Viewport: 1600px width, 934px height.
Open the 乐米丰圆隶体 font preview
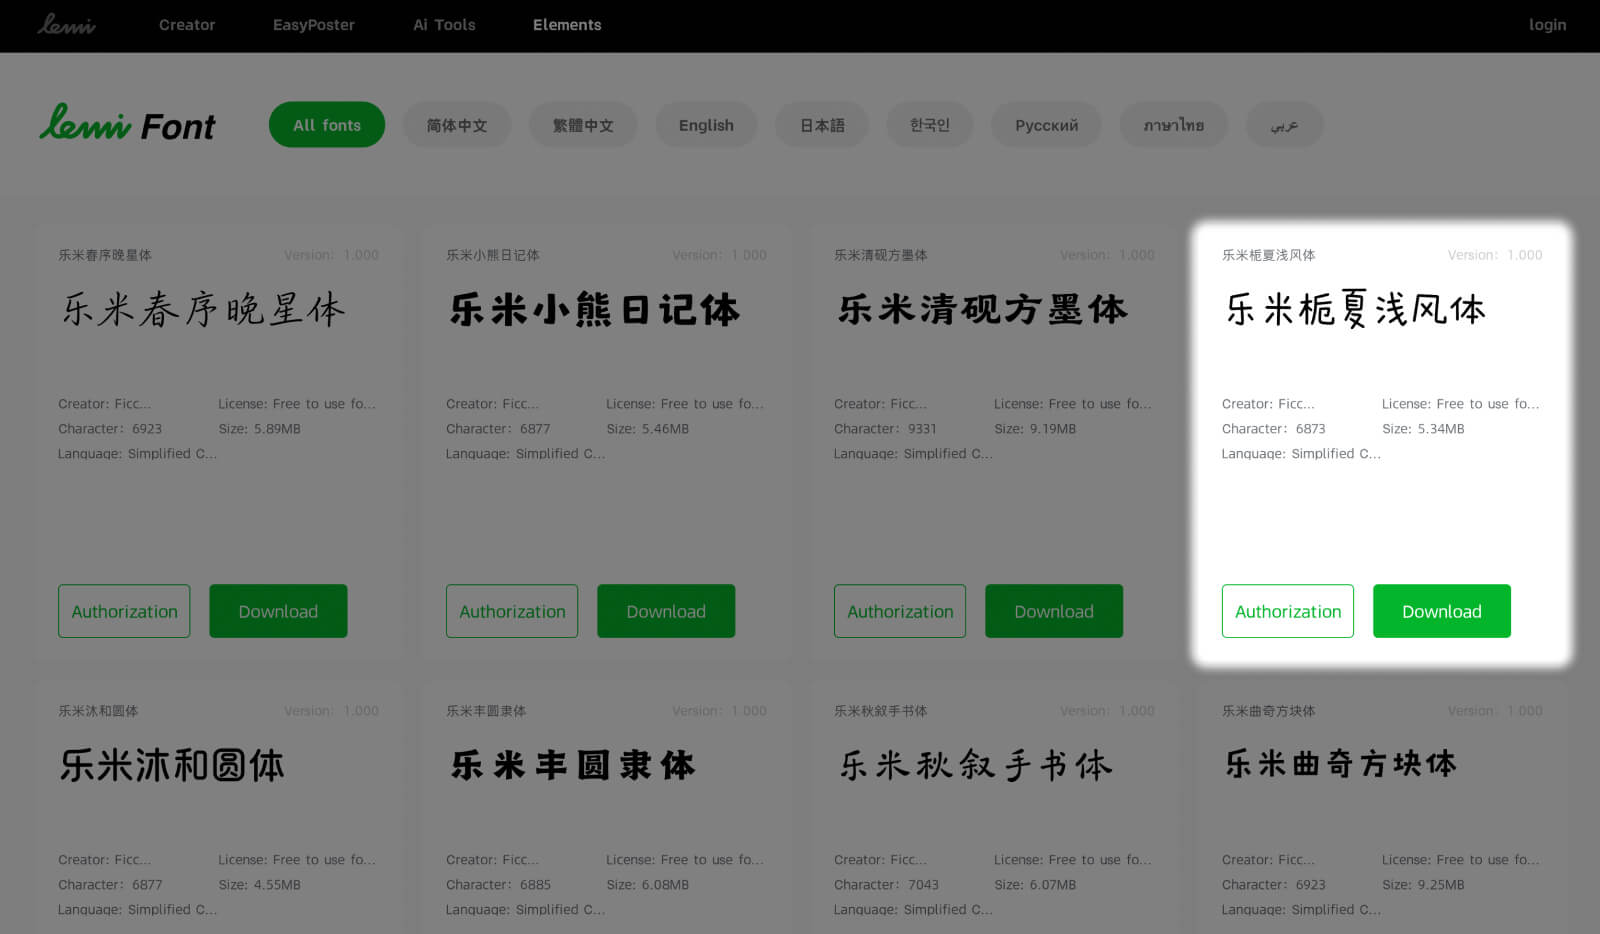point(573,765)
